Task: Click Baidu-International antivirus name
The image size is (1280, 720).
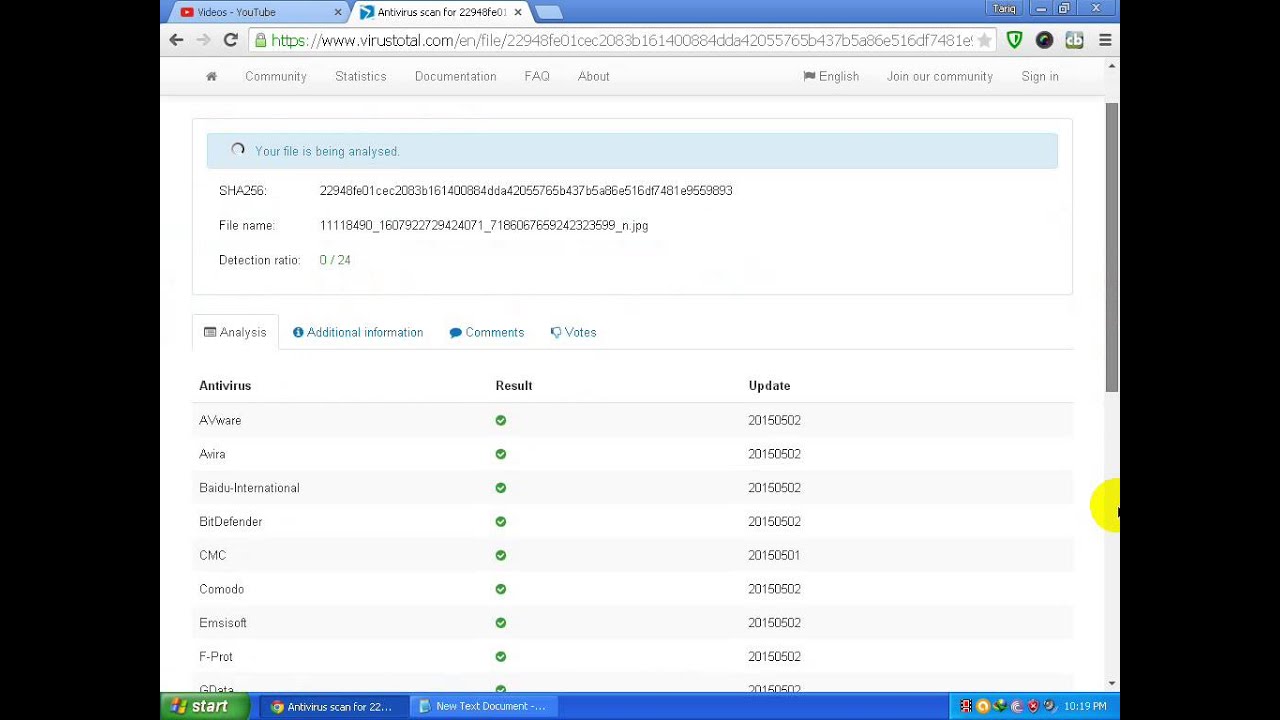Action: click(x=249, y=488)
